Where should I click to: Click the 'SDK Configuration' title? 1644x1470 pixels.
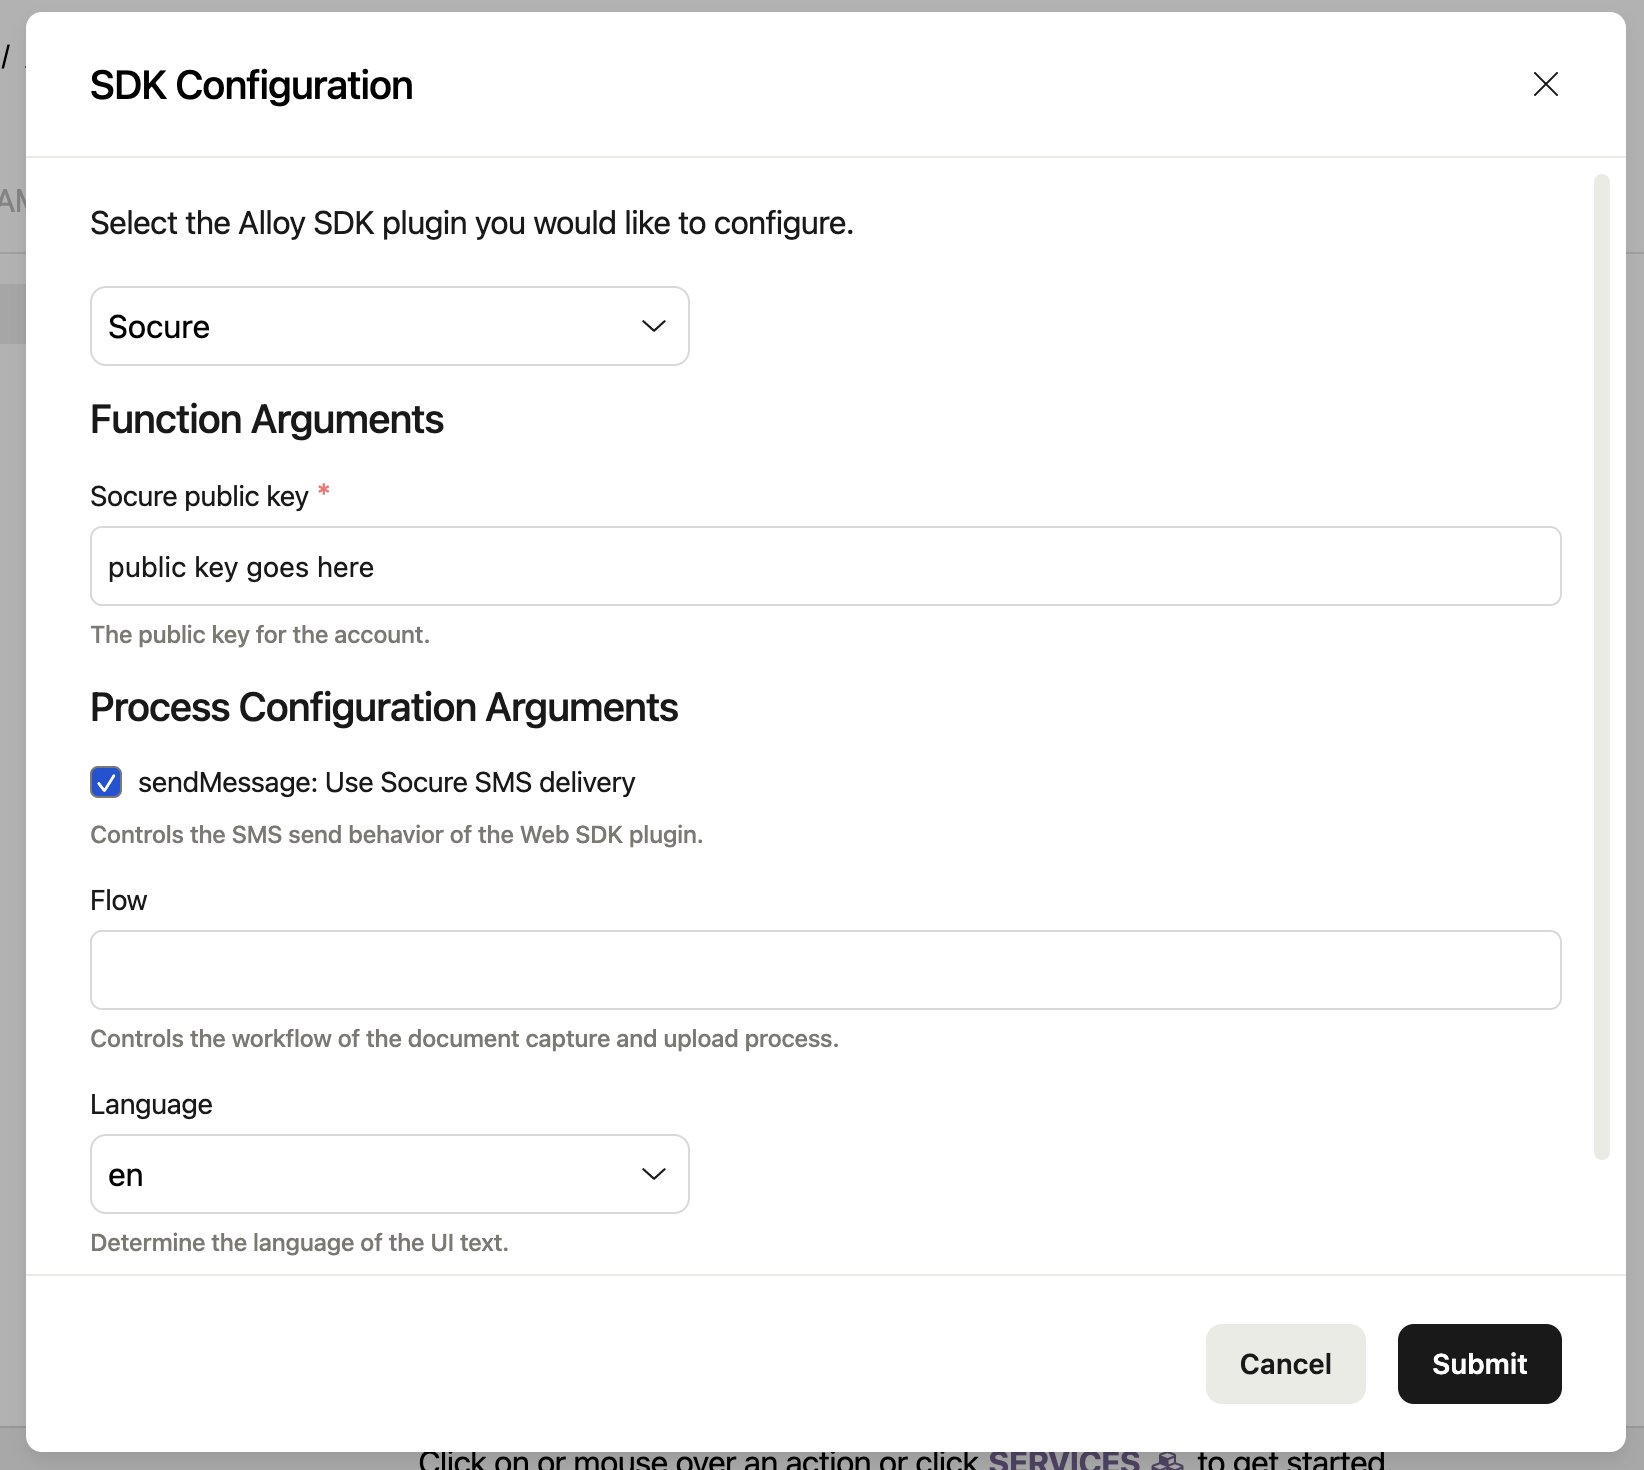251,86
